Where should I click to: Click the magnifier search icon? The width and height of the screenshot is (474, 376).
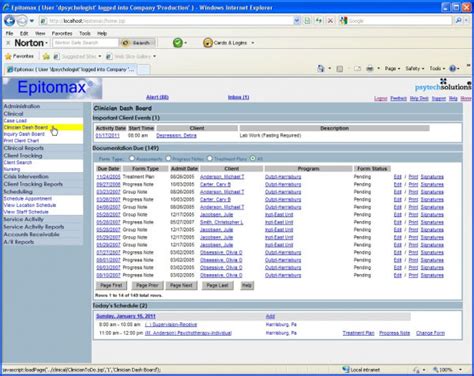(459, 21)
